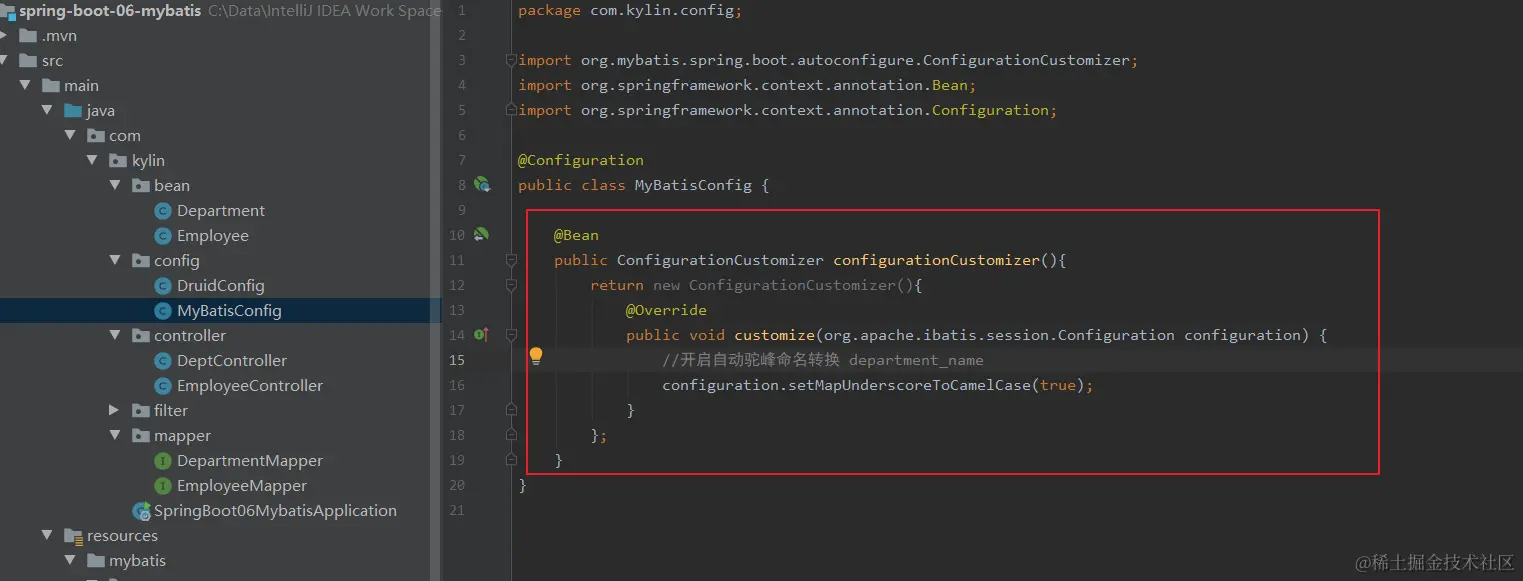Open DeptController in project tree

pyautogui.click(x=232, y=360)
